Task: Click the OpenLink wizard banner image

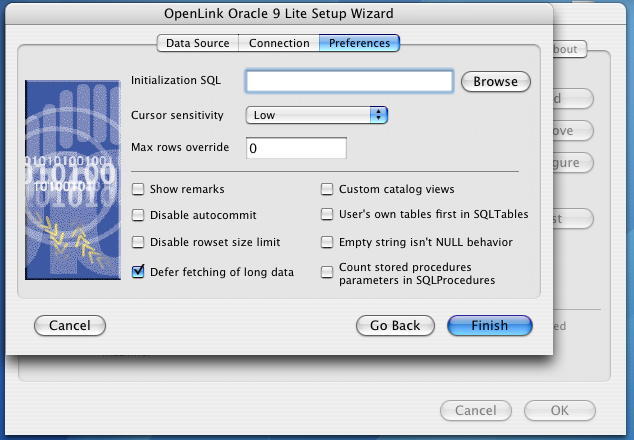Action: coord(73,180)
